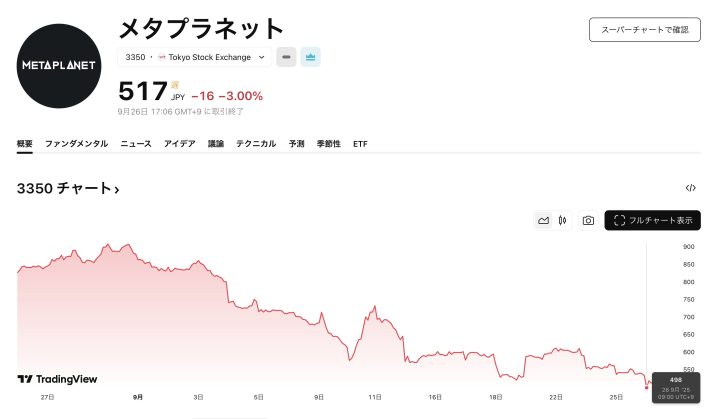Select the area chart style icon
This screenshot has height=419, width=720.
pyautogui.click(x=543, y=221)
